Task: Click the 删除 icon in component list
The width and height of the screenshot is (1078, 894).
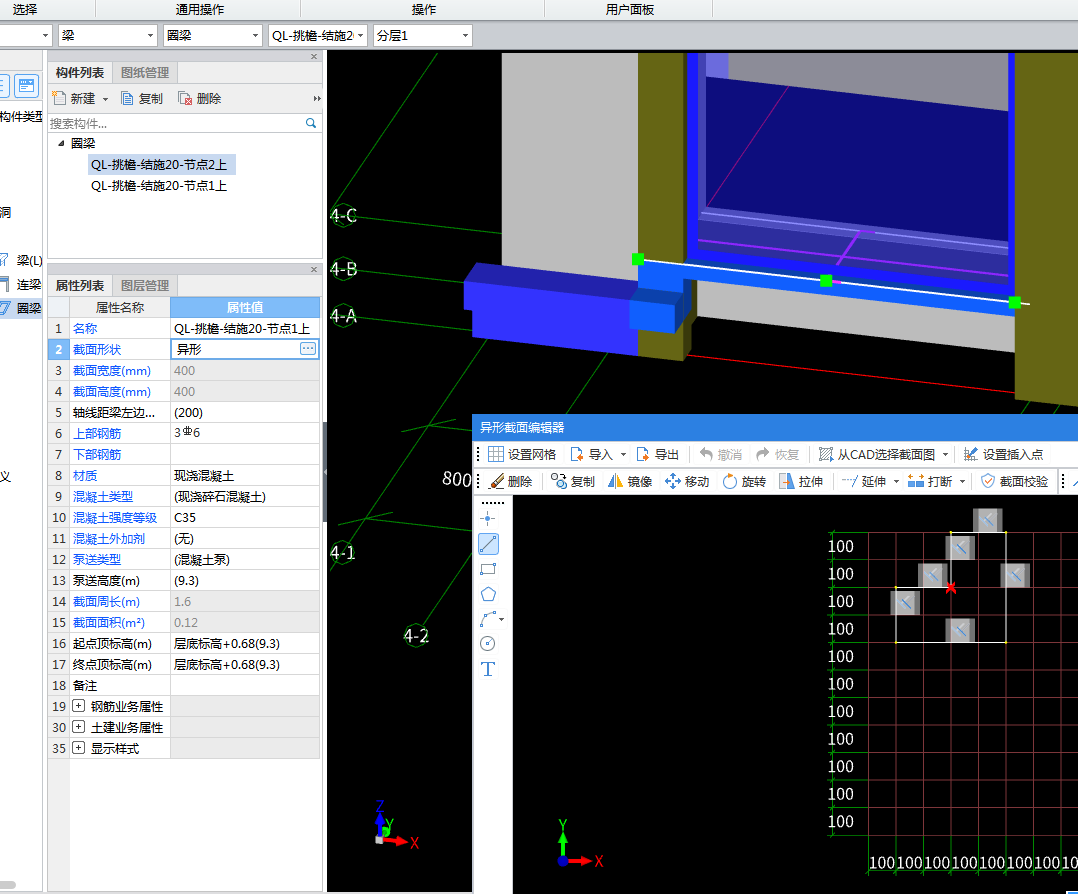Action: pyautogui.click(x=184, y=98)
